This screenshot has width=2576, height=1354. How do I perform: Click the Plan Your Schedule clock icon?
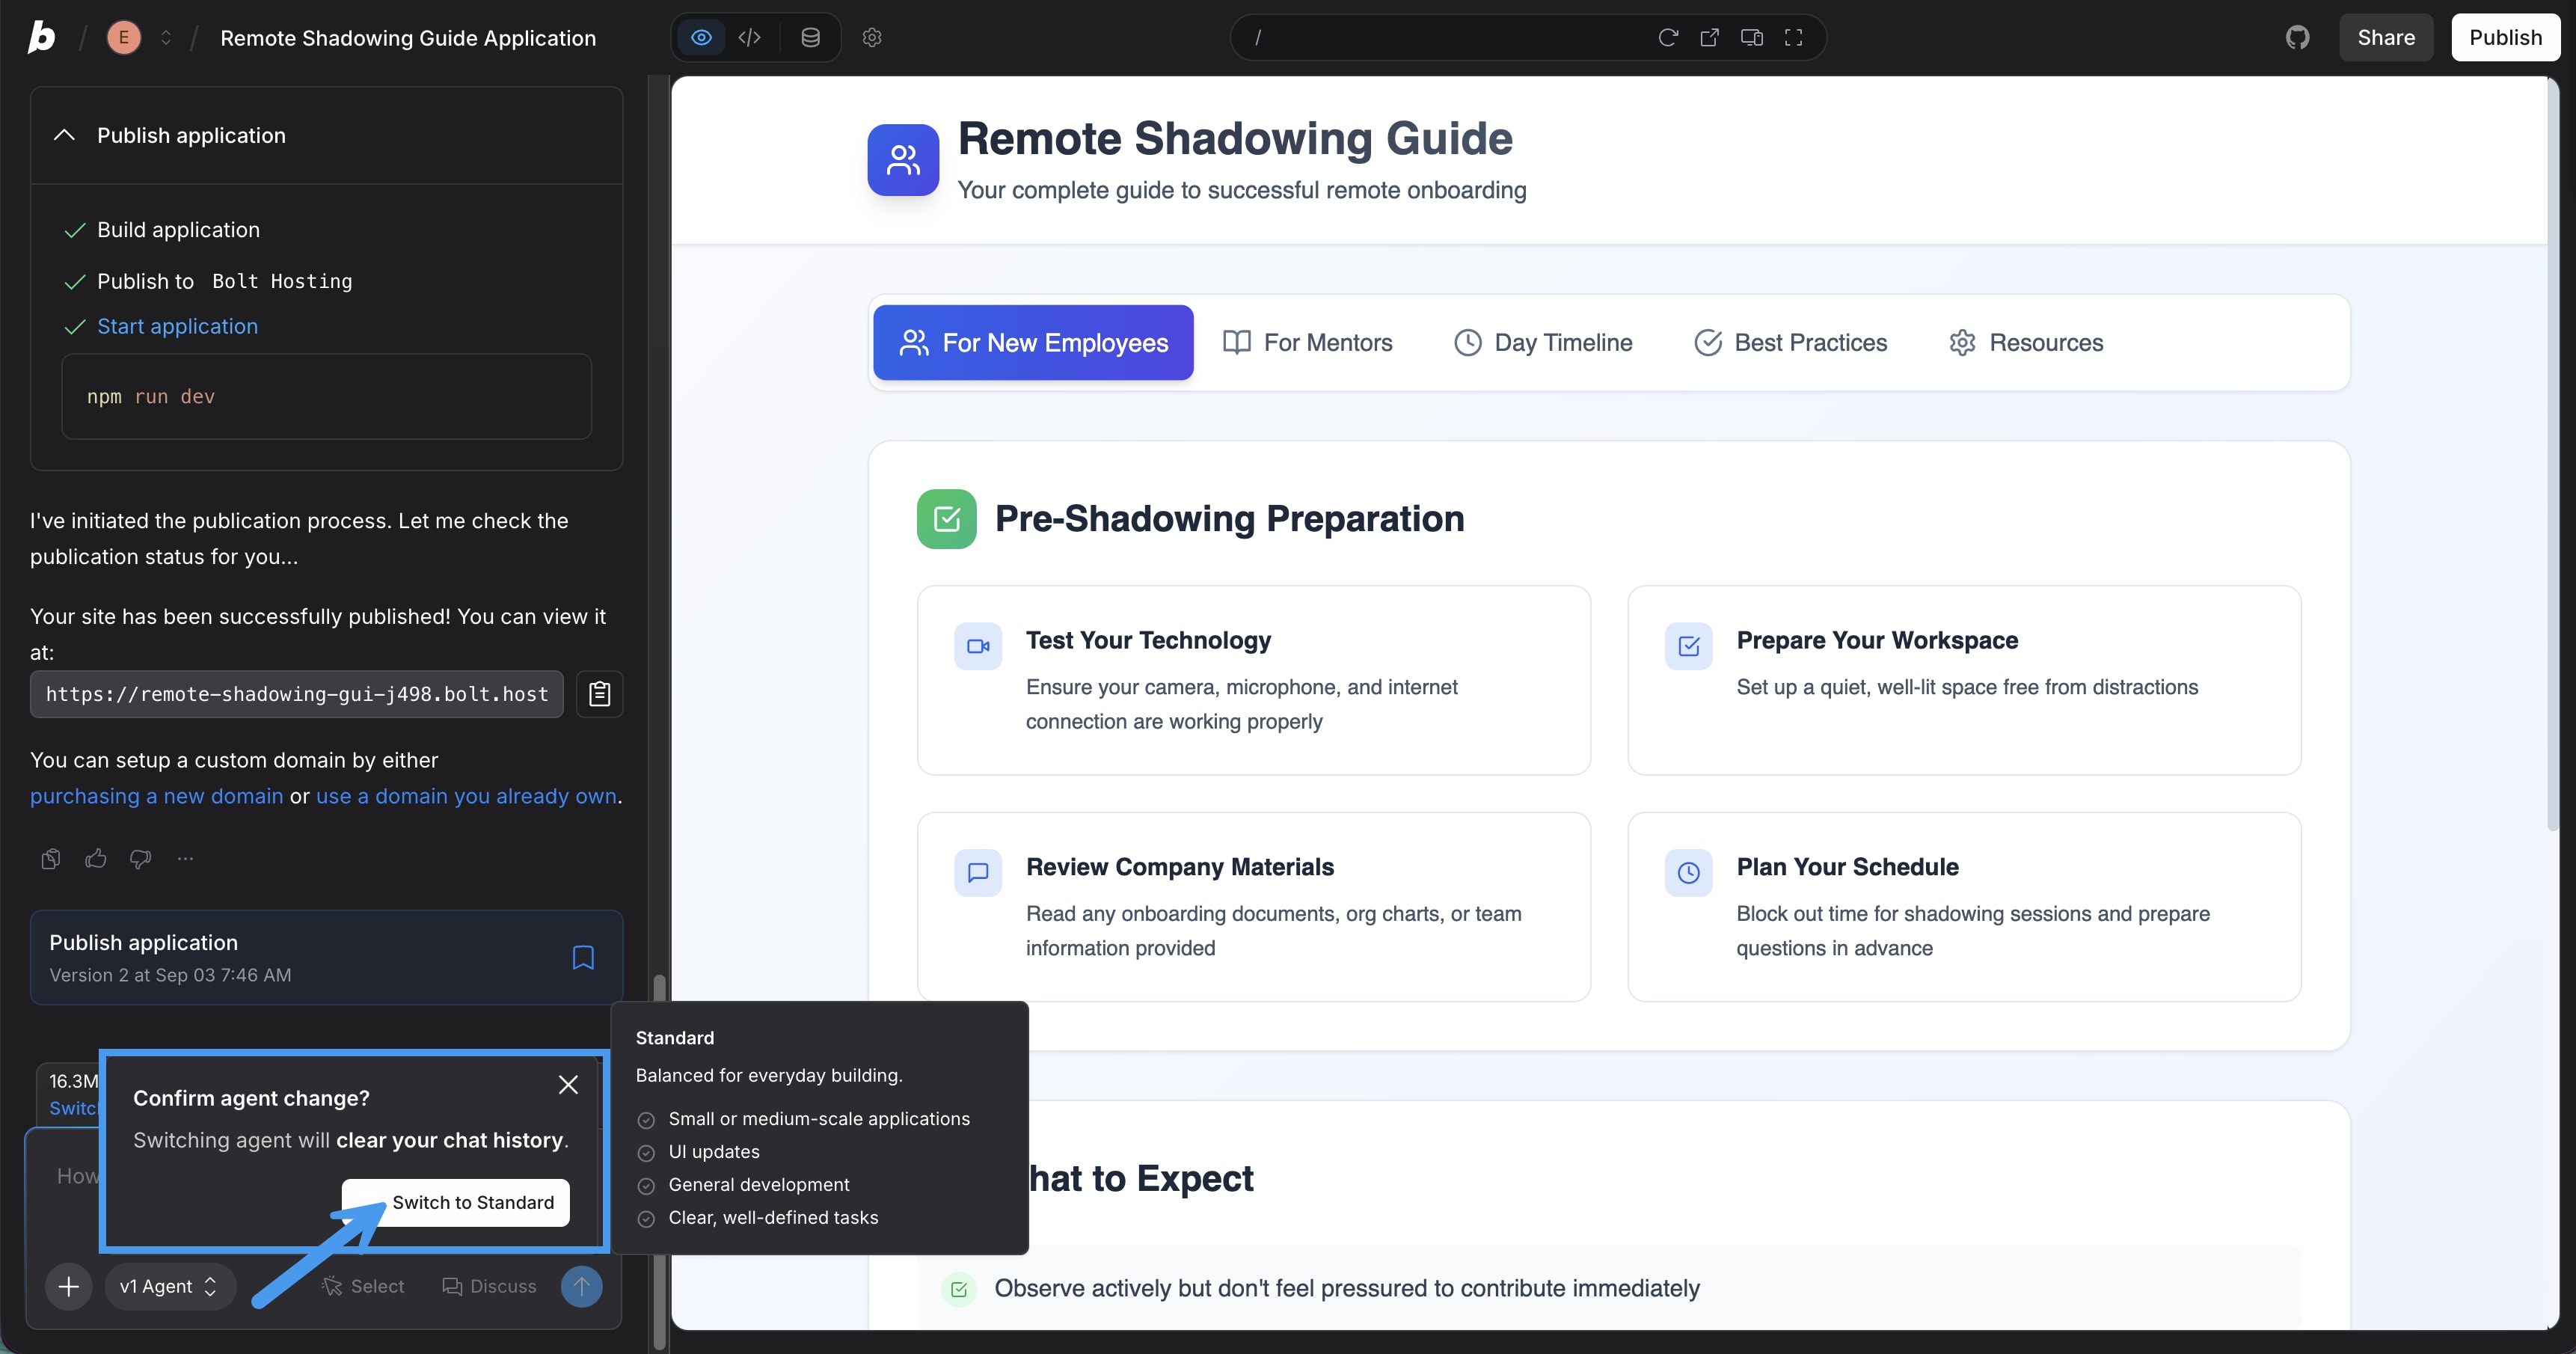[x=1689, y=873]
